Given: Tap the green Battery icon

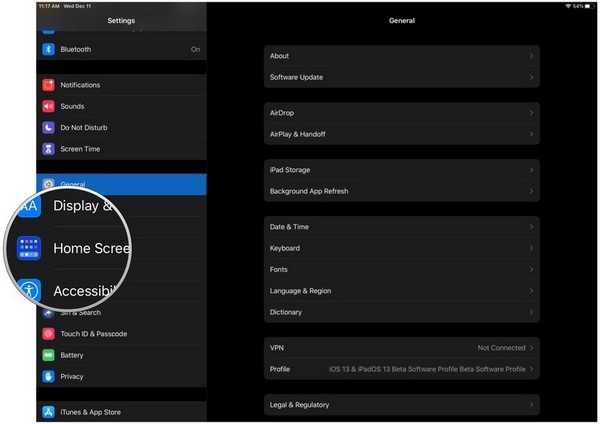Looking at the screenshot, I should pyautogui.click(x=48, y=355).
